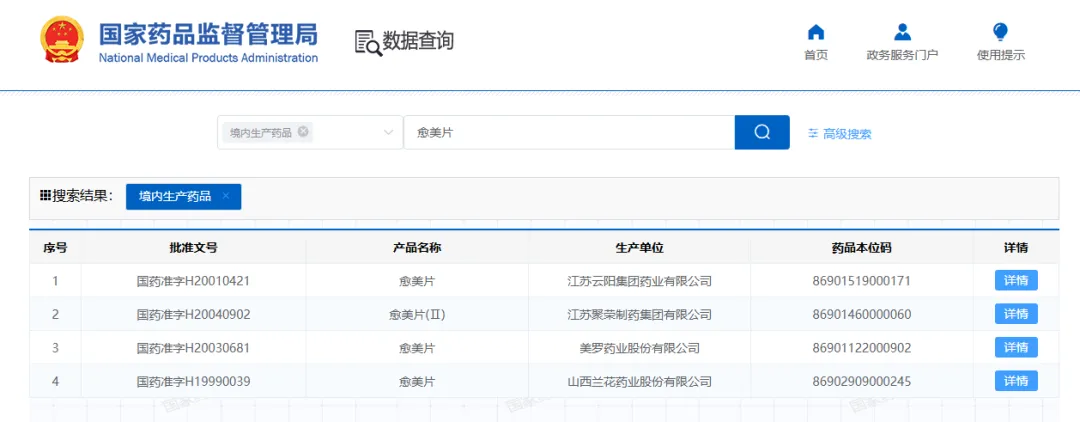
Task: Click the 使用提示 label
Action: (1001, 56)
